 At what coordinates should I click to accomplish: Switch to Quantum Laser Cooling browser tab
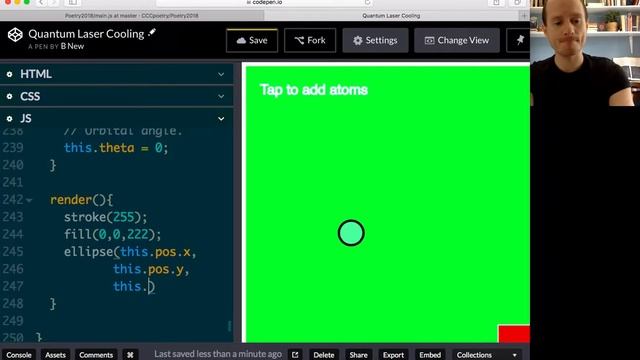click(391, 16)
